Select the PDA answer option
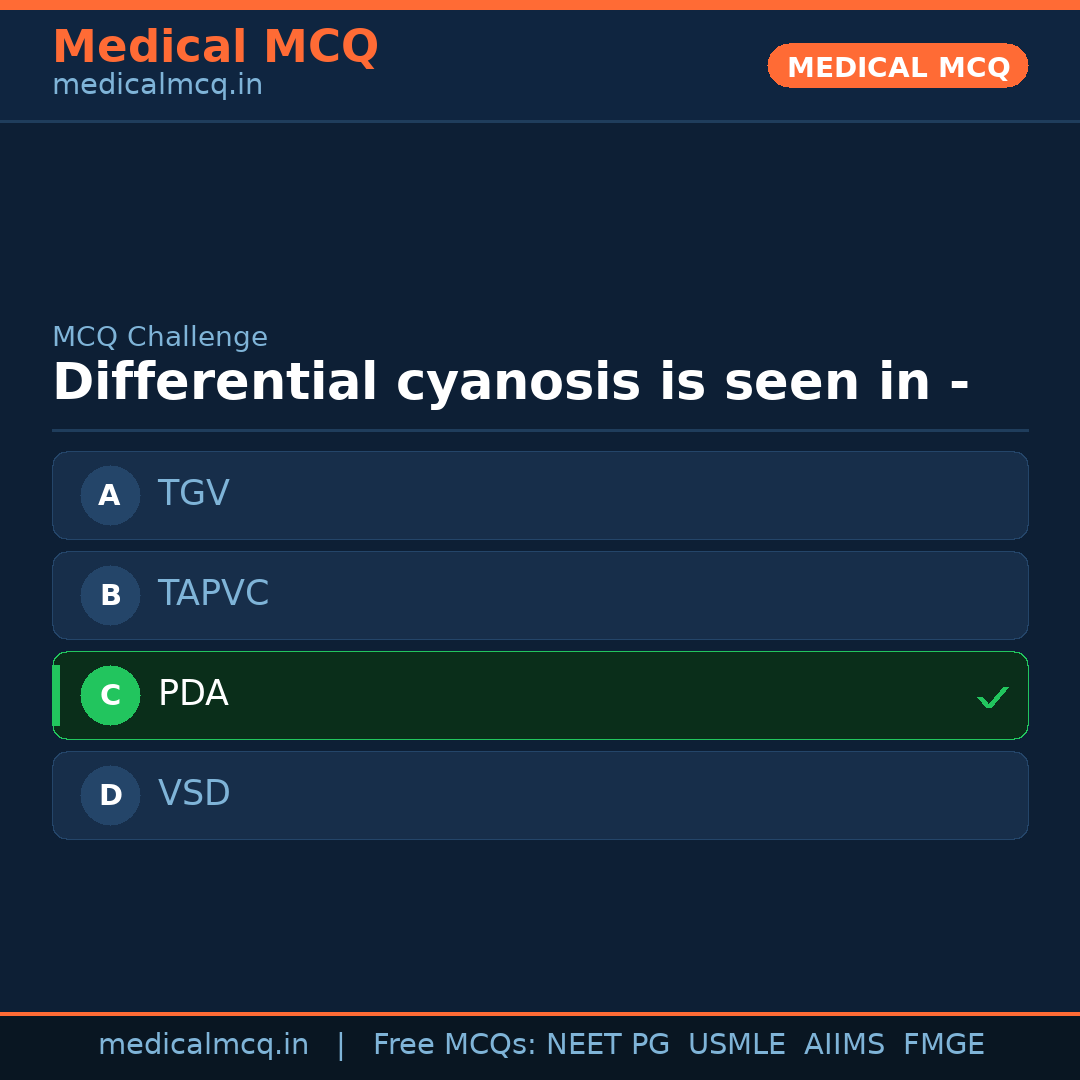The image size is (1080, 1080). [540, 695]
